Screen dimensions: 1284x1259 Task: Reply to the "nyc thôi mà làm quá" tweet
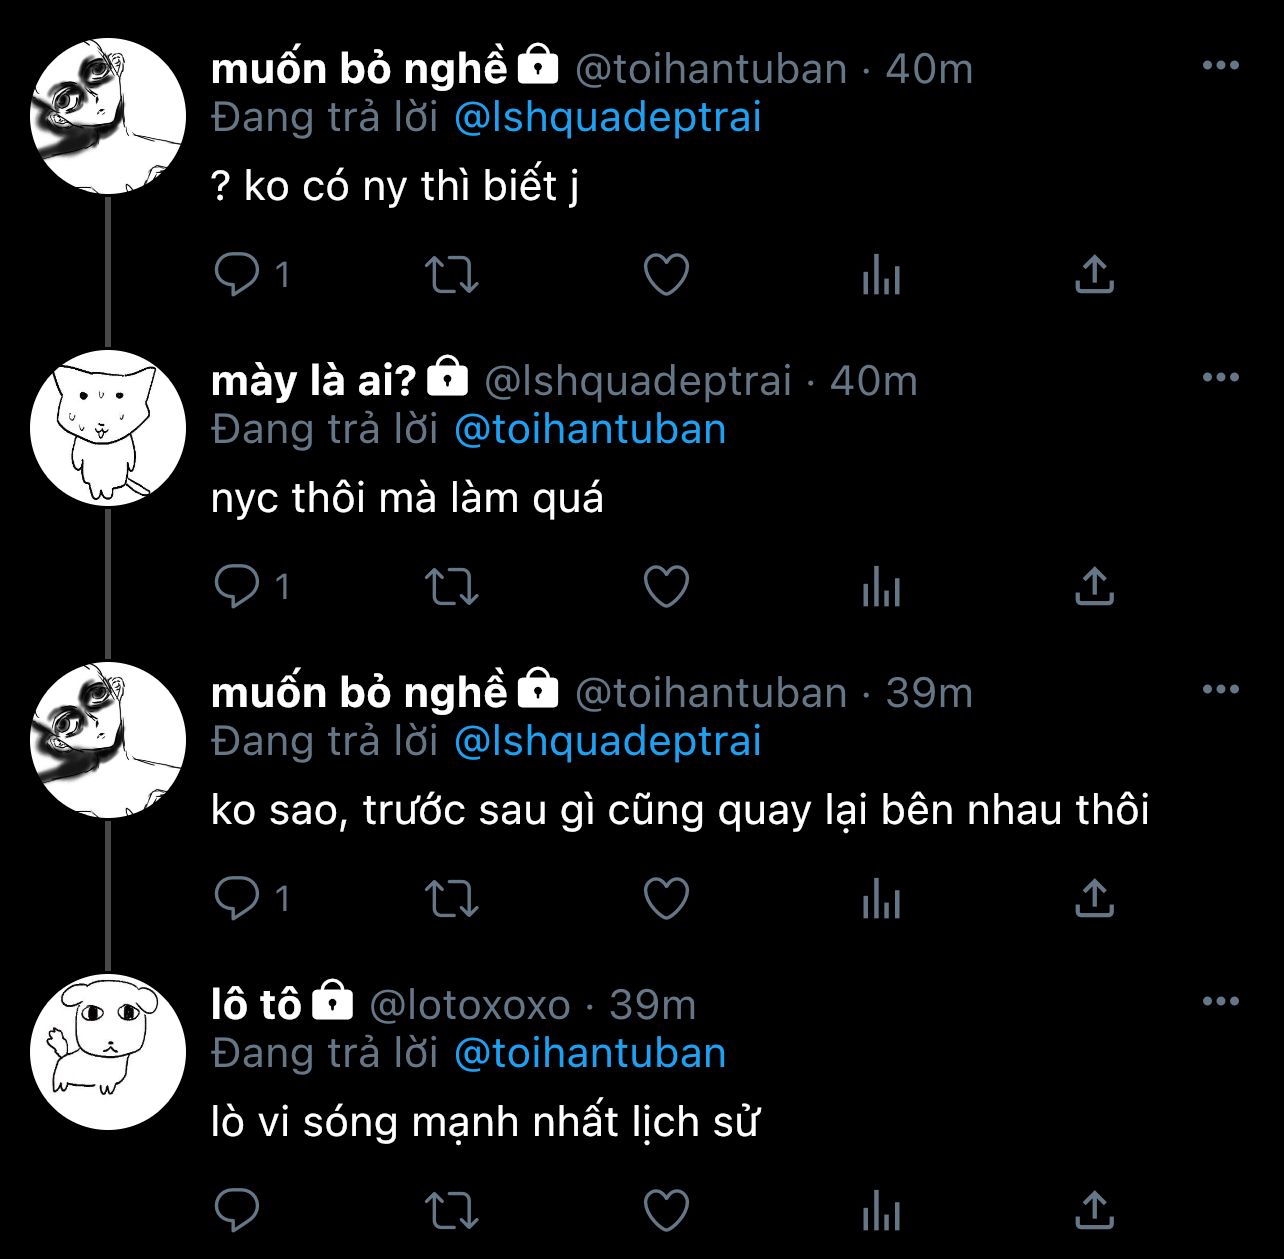[237, 586]
